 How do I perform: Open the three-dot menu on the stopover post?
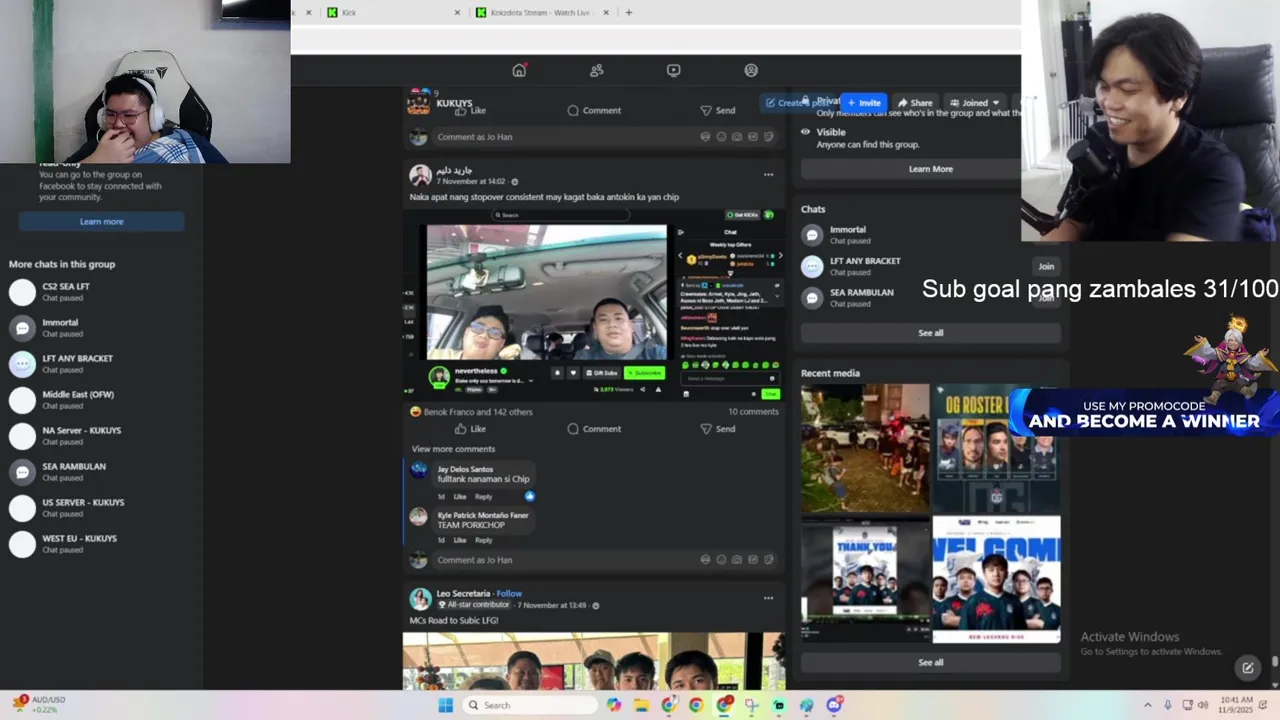(x=768, y=175)
